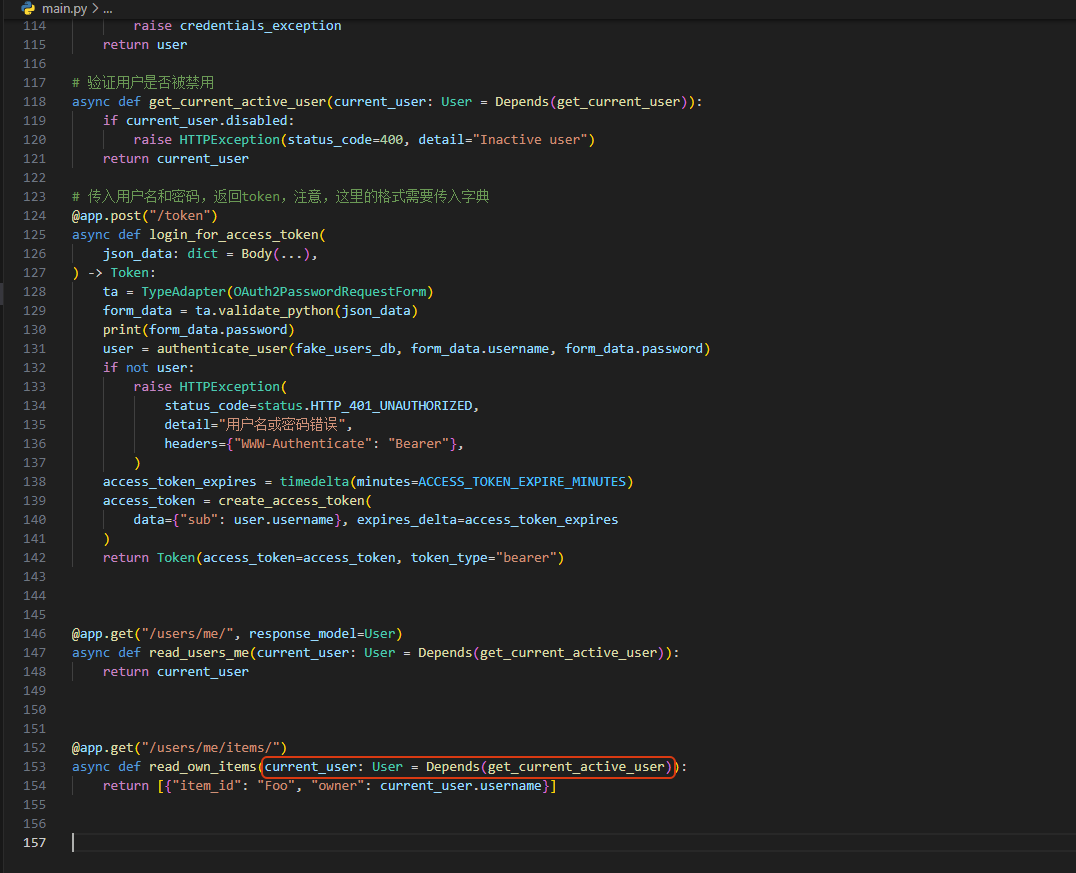Screen dimensions: 1076x873
Task: Click credentials_exception on line 114
Action: (x=260, y=26)
